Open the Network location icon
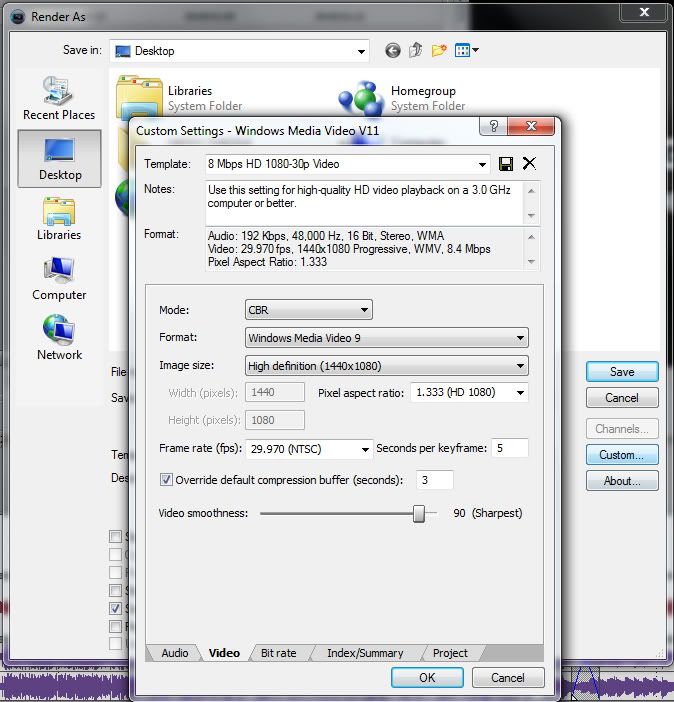 [59, 338]
